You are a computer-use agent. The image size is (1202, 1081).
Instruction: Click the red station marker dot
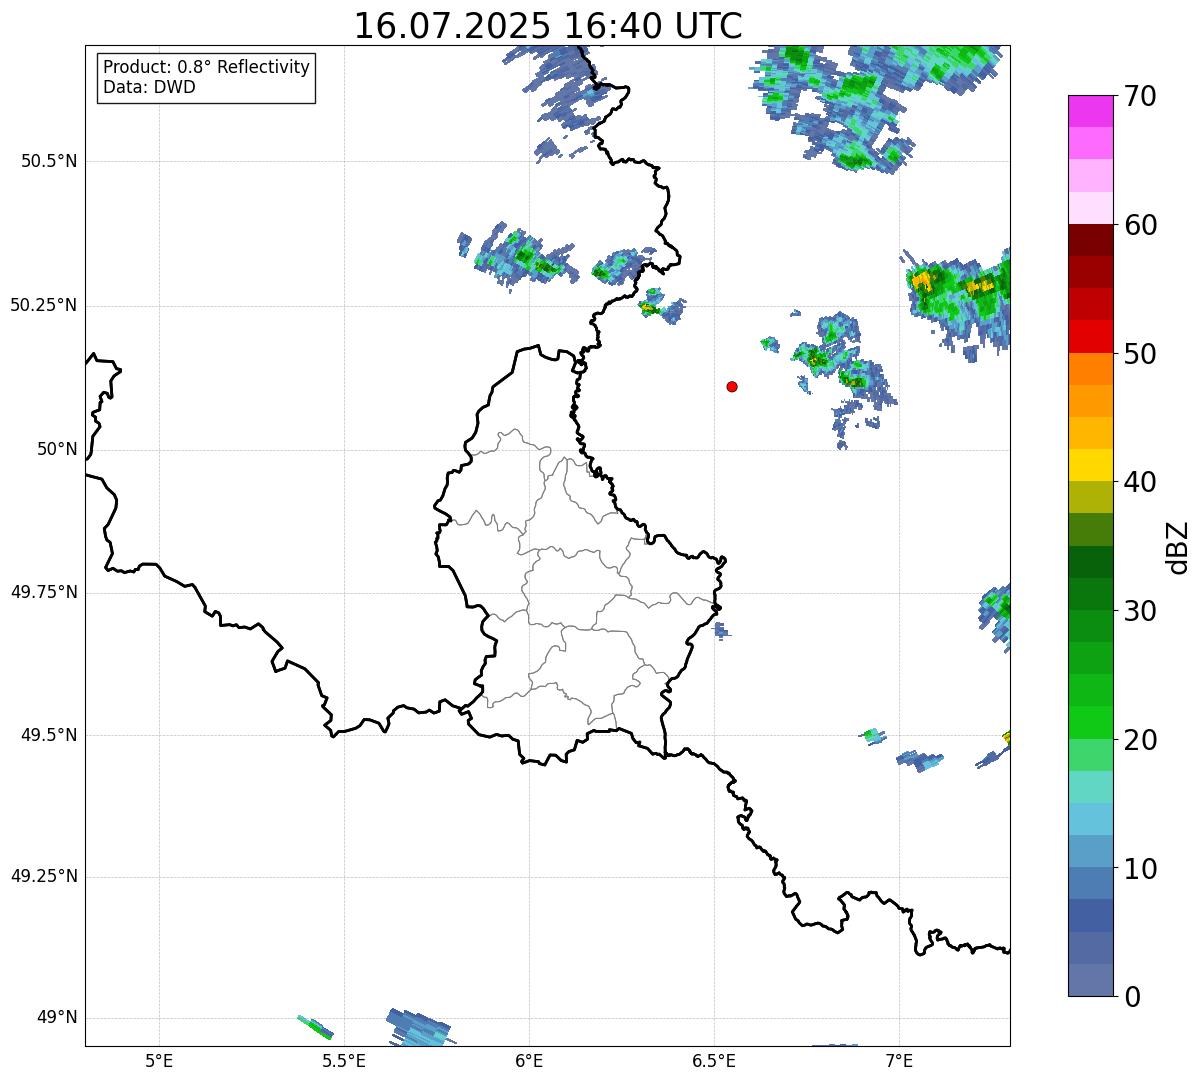pos(732,386)
